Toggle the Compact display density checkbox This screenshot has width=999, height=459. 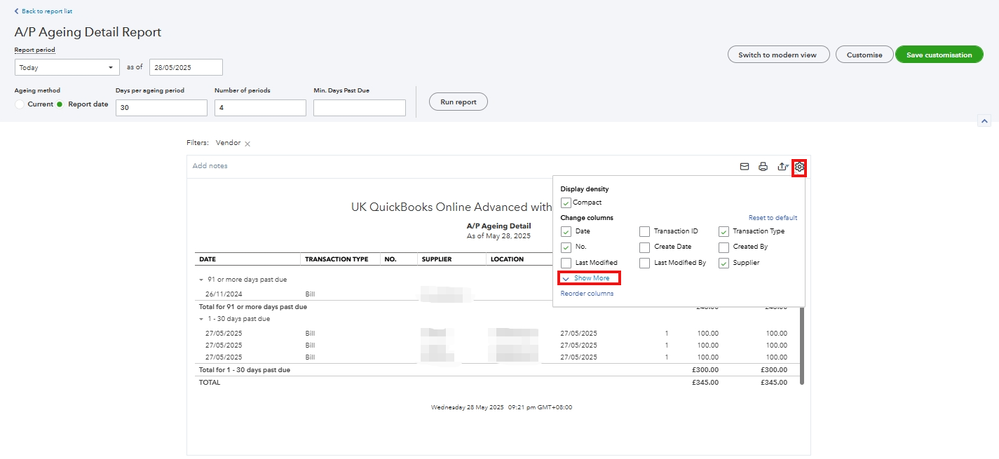pyautogui.click(x=566, y=203)
